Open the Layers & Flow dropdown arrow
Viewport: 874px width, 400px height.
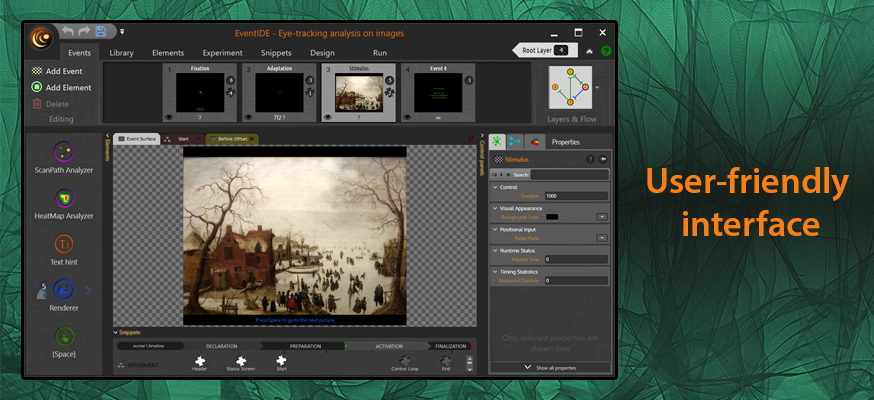point(598,87)
